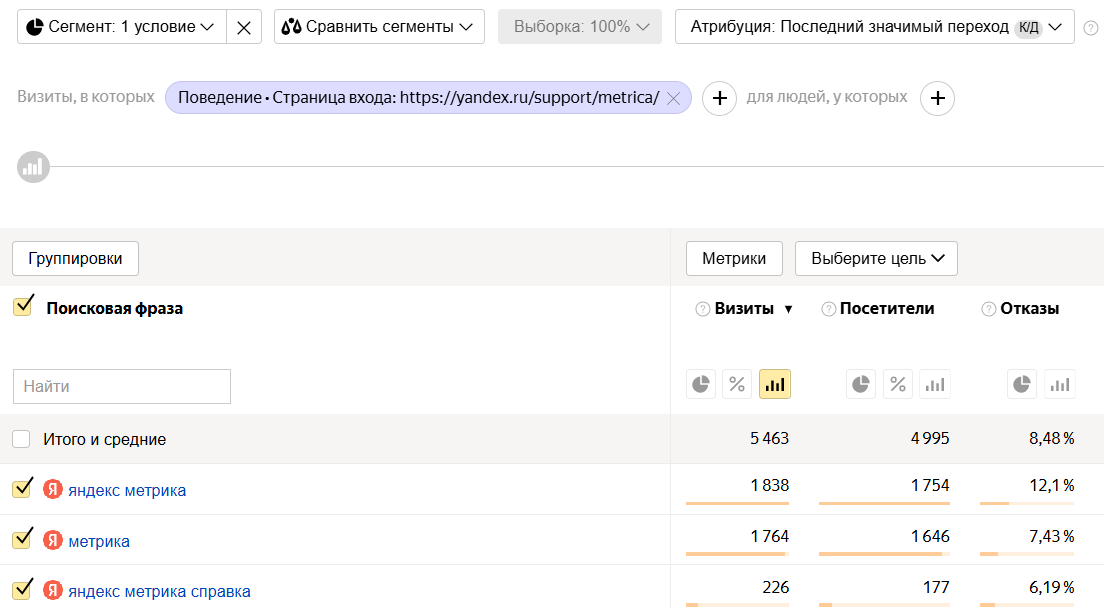Click the Группировки button
1104x608 pixels.
click(x=75, y=258)
